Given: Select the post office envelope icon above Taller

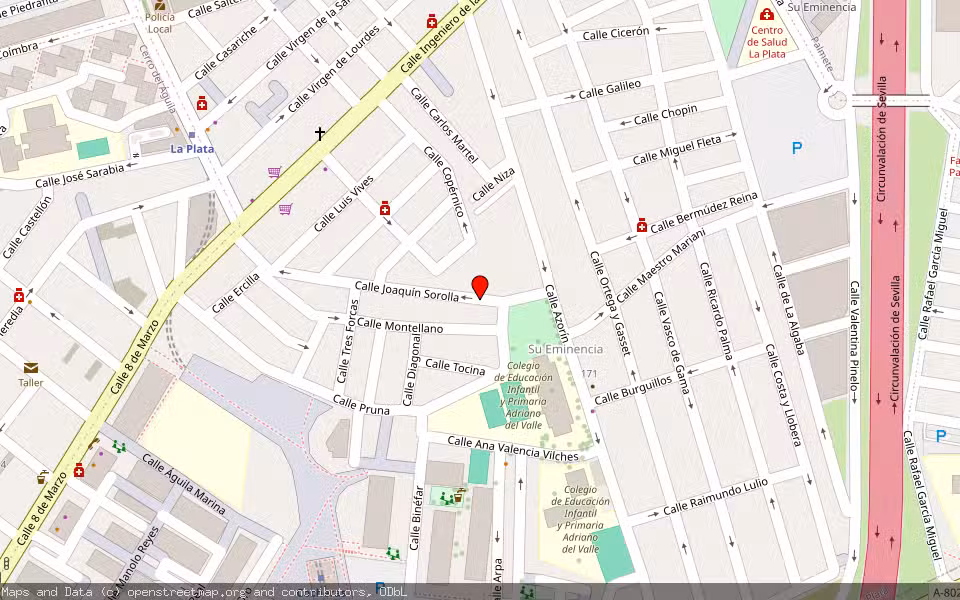Looking at the screenshot, I should pyautogui.click(x=31, y=368).
